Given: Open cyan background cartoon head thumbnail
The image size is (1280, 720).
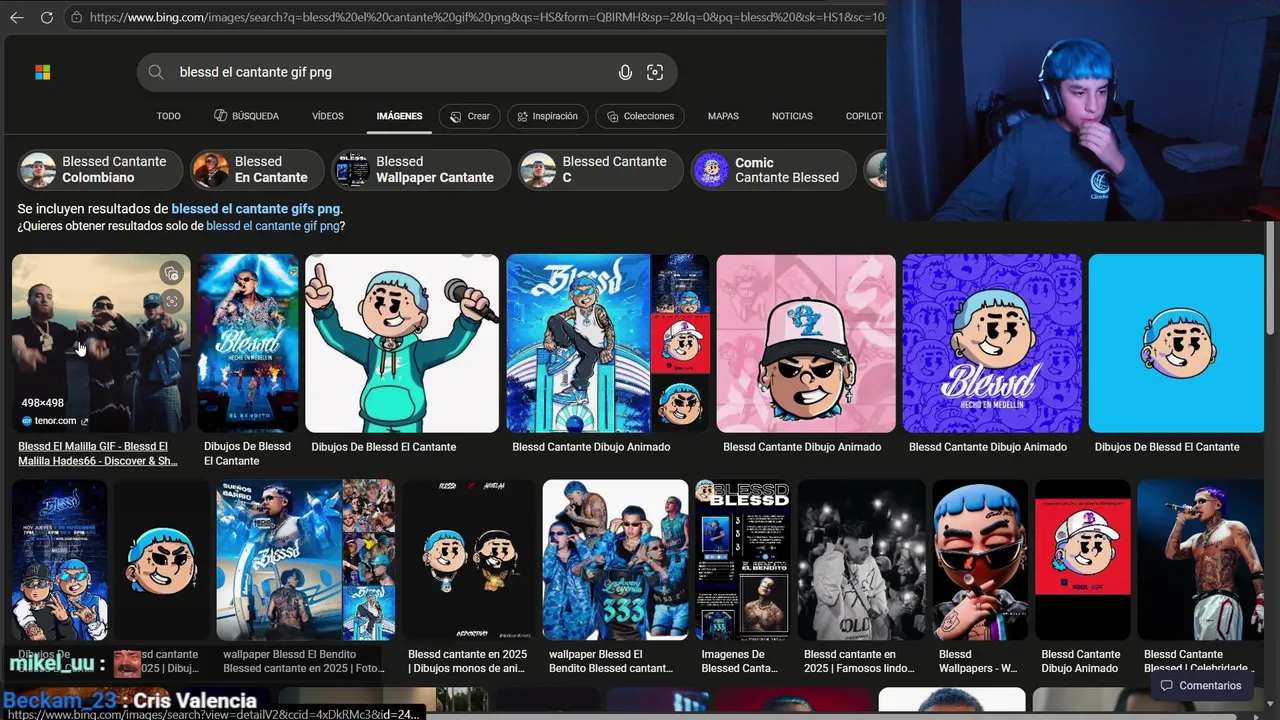Looking at the screenshot, I should click(1176, 343).
